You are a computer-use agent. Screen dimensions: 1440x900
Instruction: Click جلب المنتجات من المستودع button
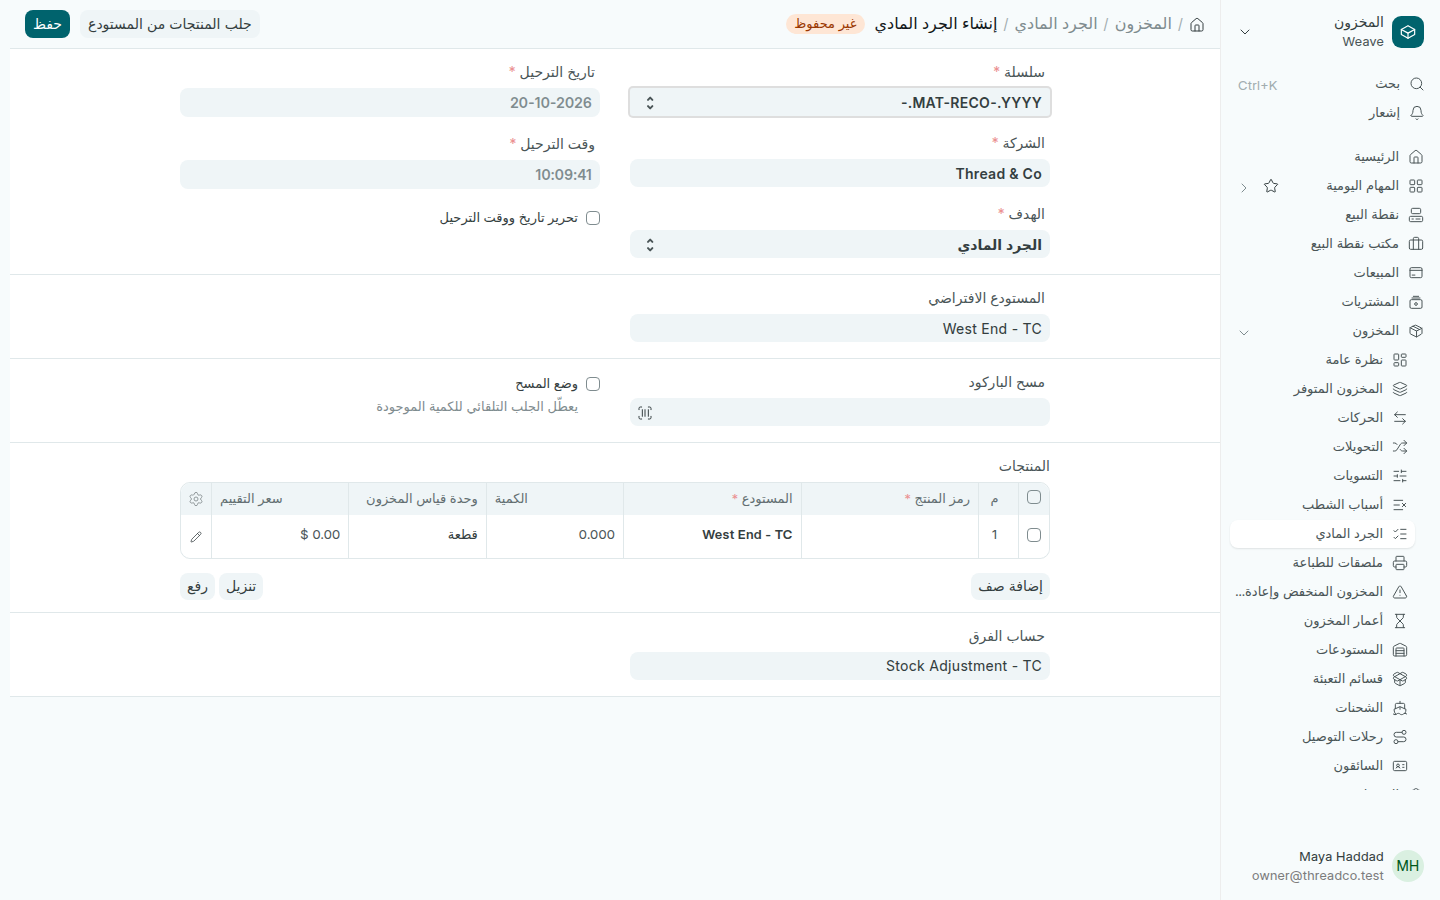(169, 24)
